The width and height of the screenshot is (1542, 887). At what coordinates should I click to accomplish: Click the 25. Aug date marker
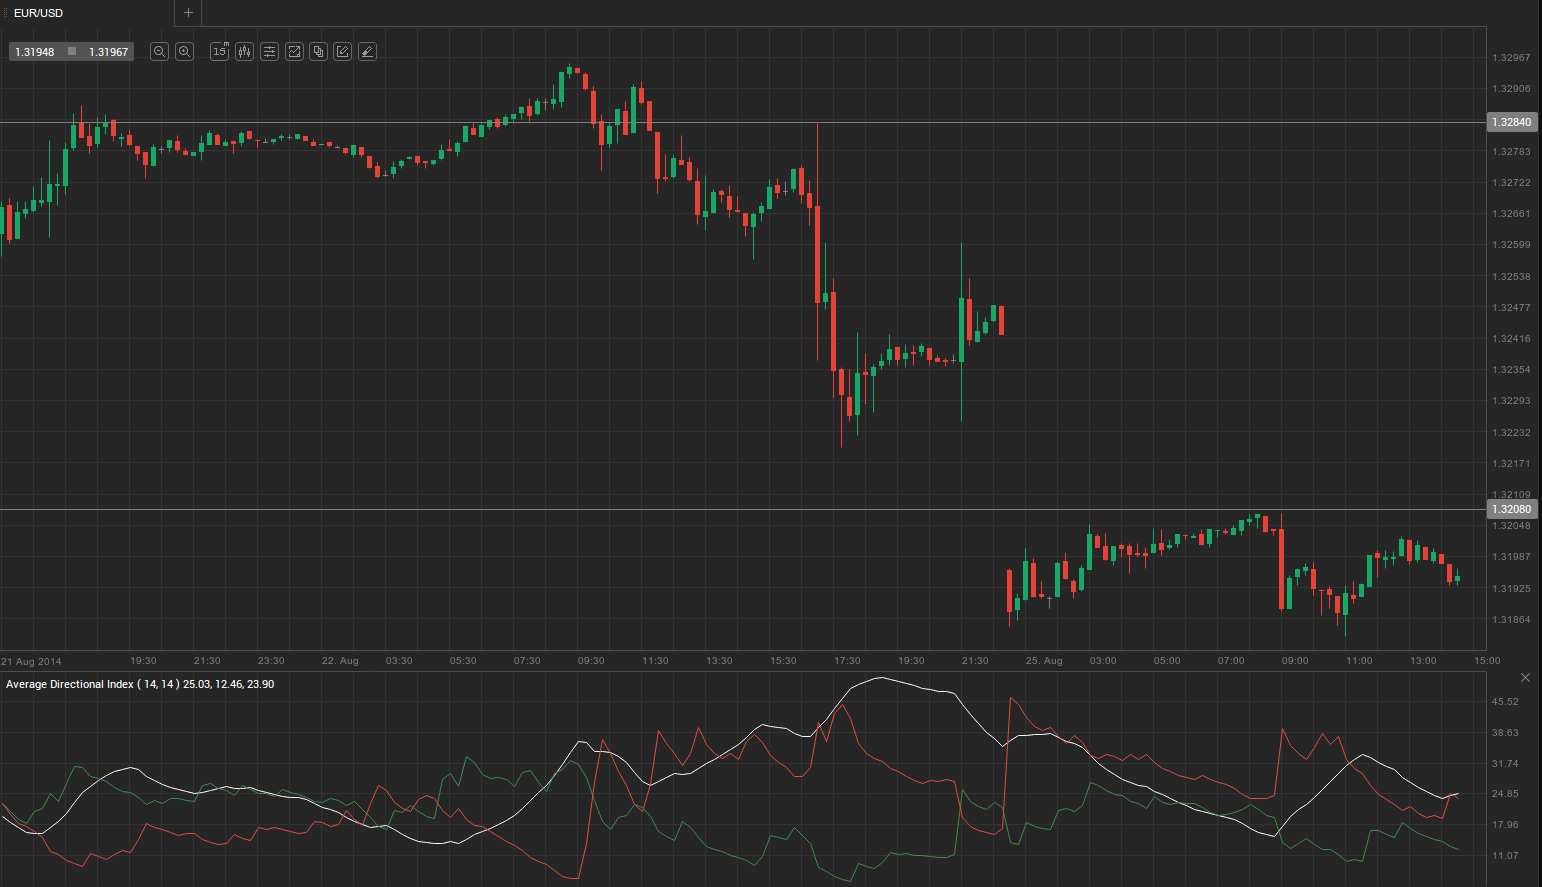click(1044, 661)
